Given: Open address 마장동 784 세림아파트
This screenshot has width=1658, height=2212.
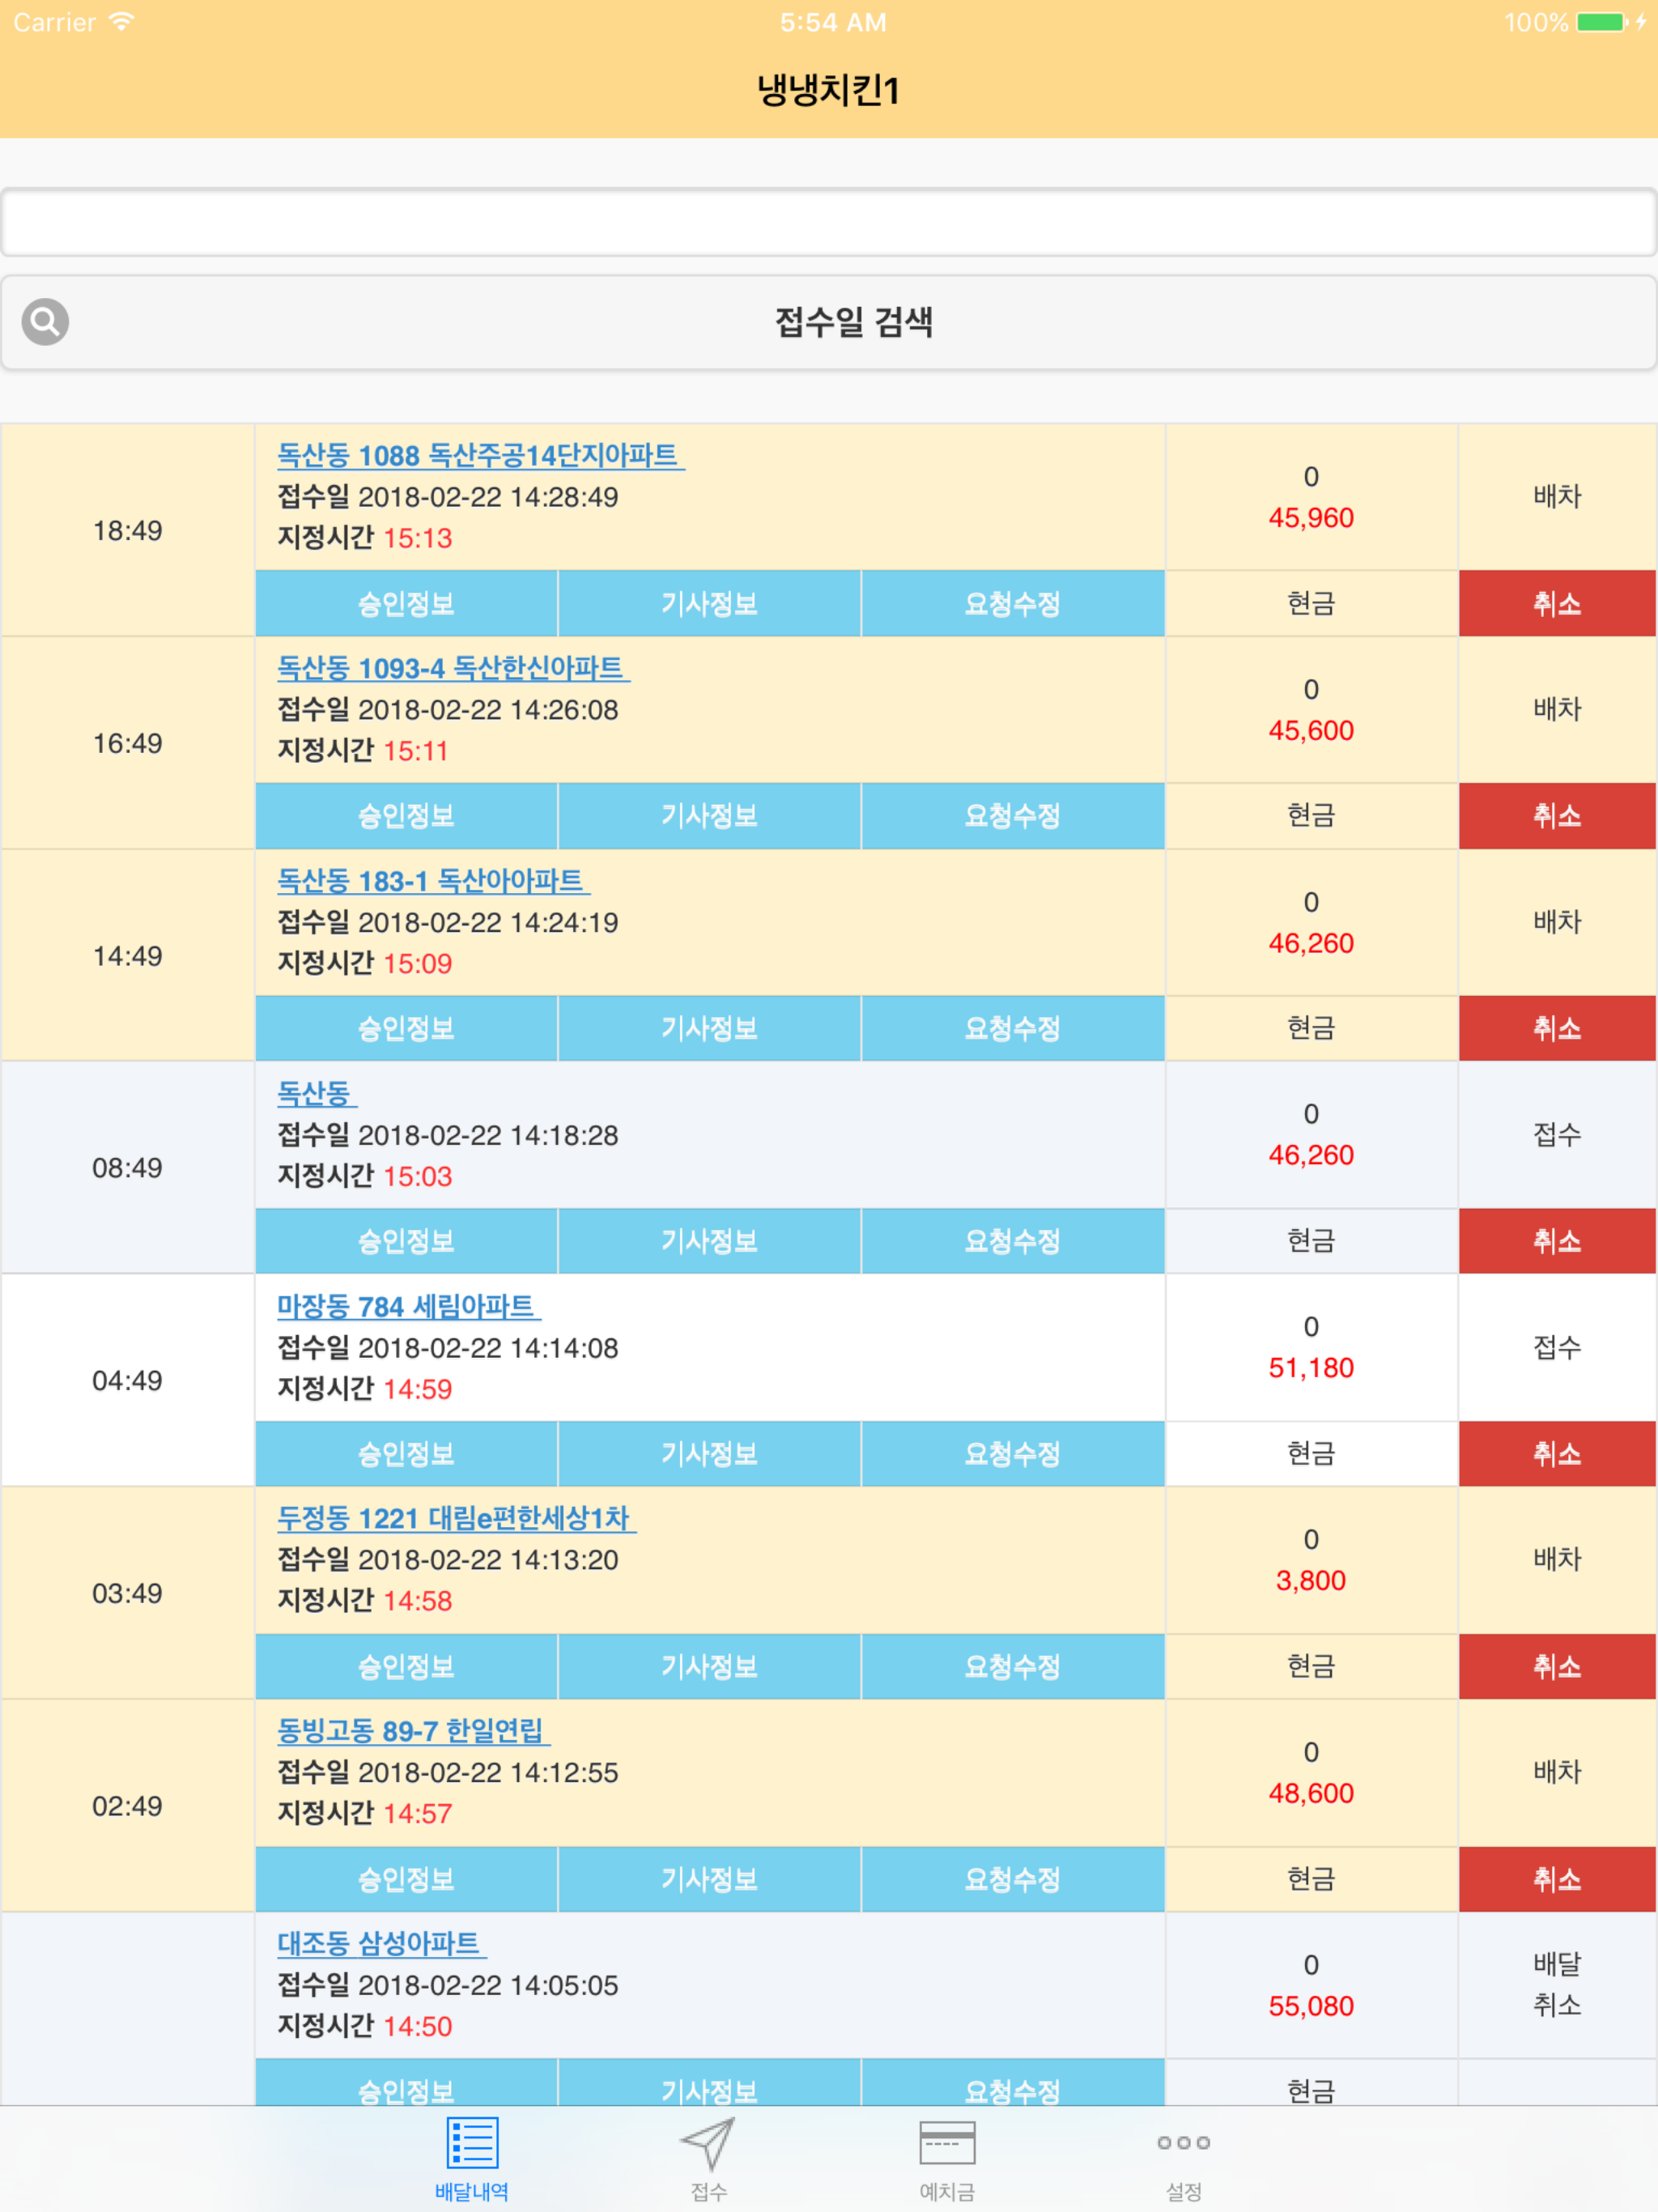Looking at the screenshot, I should 408,1306.
